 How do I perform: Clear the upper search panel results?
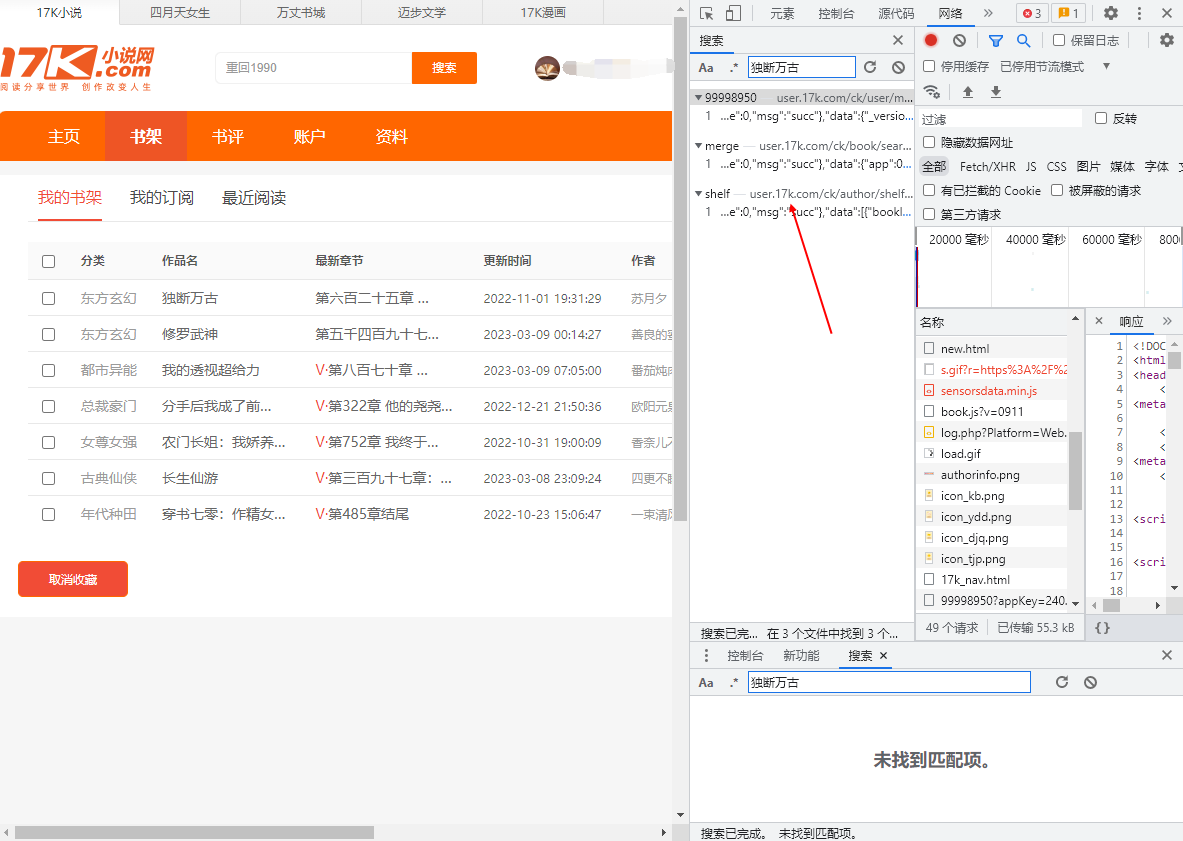tap(898, 67)
